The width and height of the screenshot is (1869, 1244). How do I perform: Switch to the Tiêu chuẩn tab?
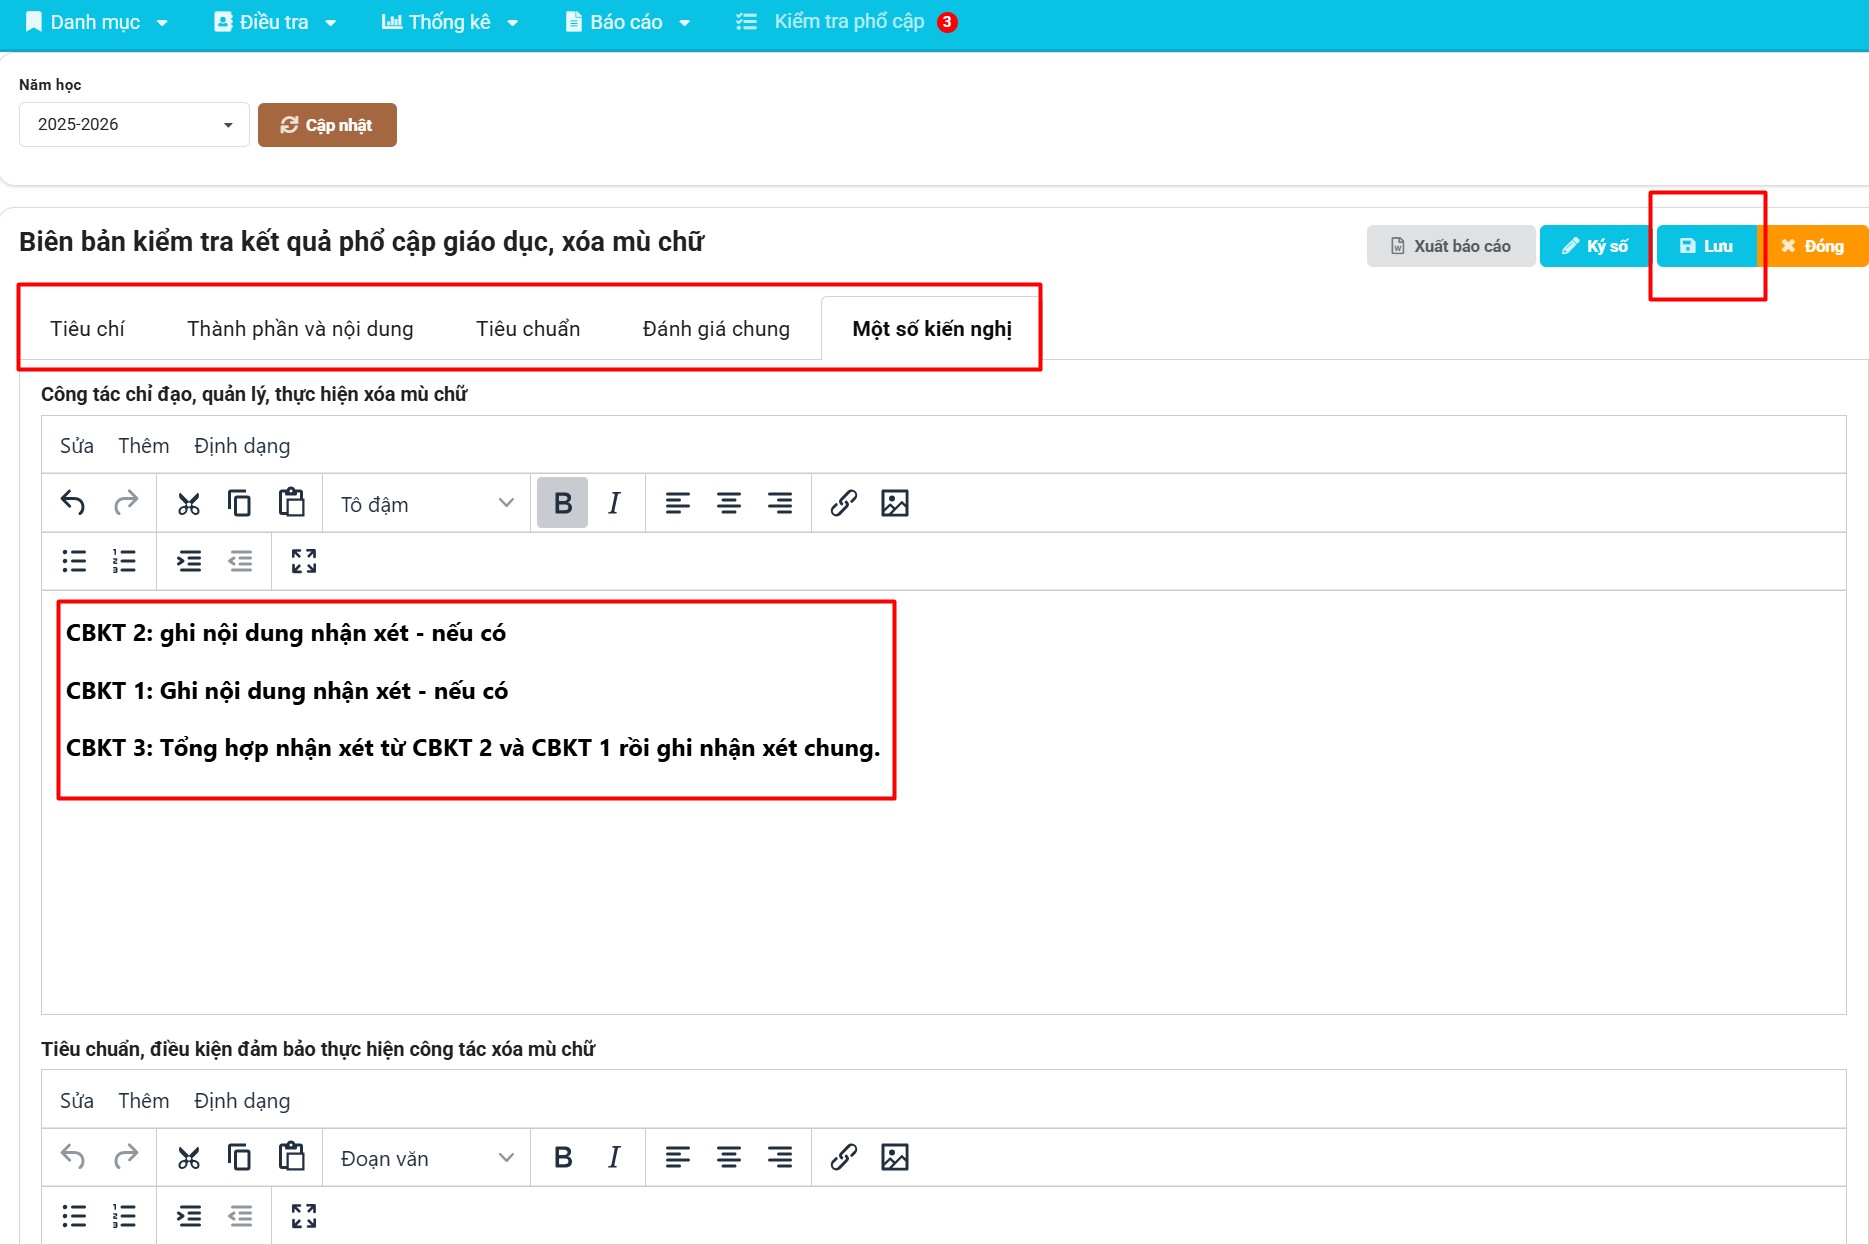[527, 329]
